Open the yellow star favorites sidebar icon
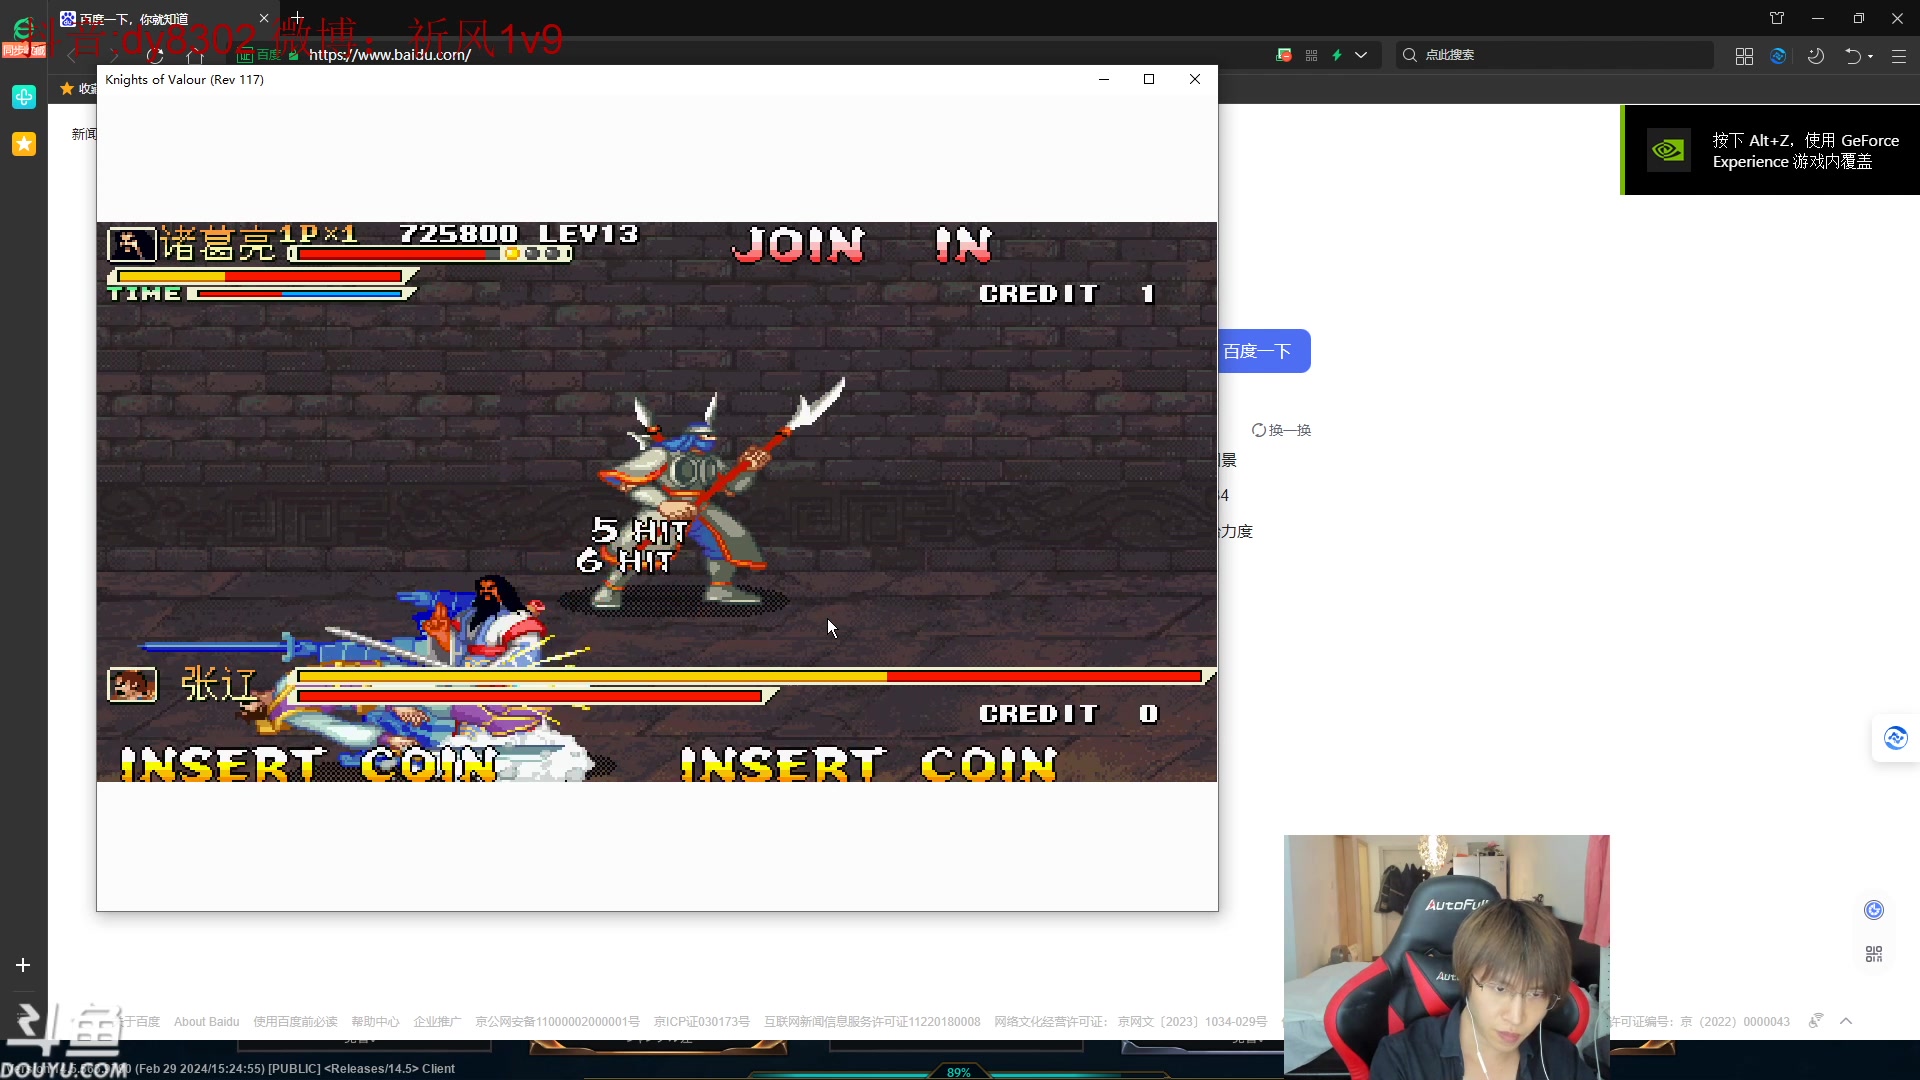Image resolution: width=1920 pixels, height=1080 pixels. [x=24, y=144]
